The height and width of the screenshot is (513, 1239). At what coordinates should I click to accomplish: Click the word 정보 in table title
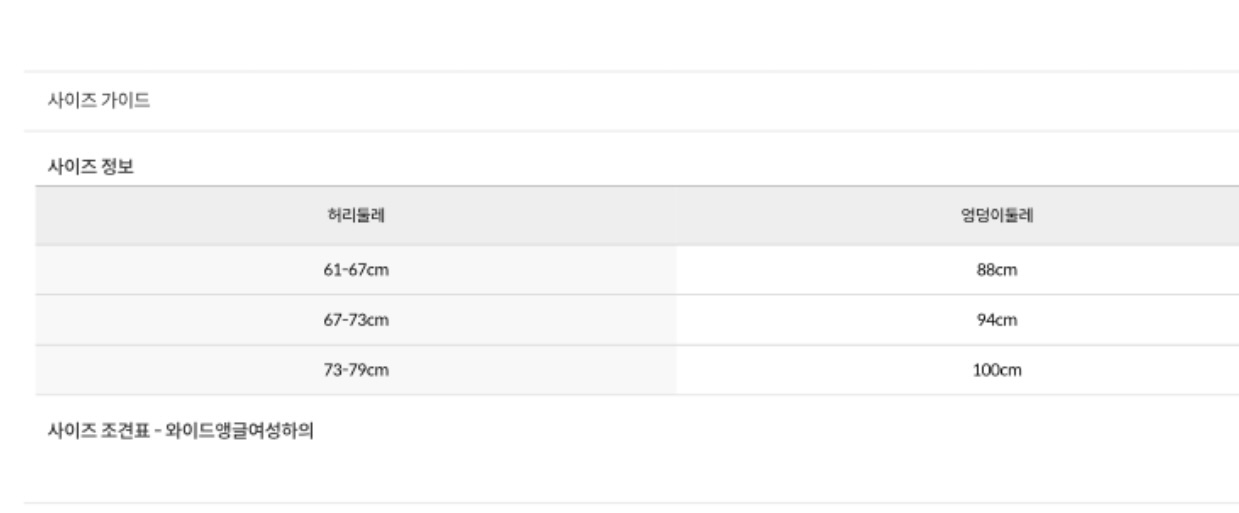(x=119, y=167)
